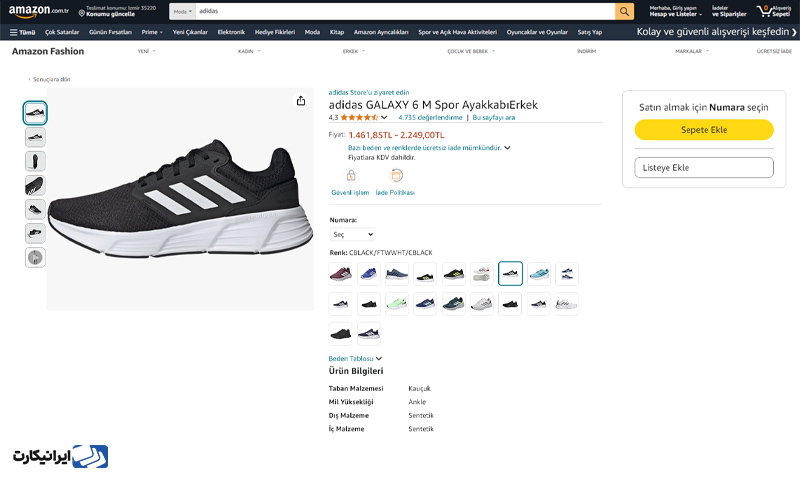Click the Sepete Ekle button
This screenshot has height=477, width=800.
704,130
